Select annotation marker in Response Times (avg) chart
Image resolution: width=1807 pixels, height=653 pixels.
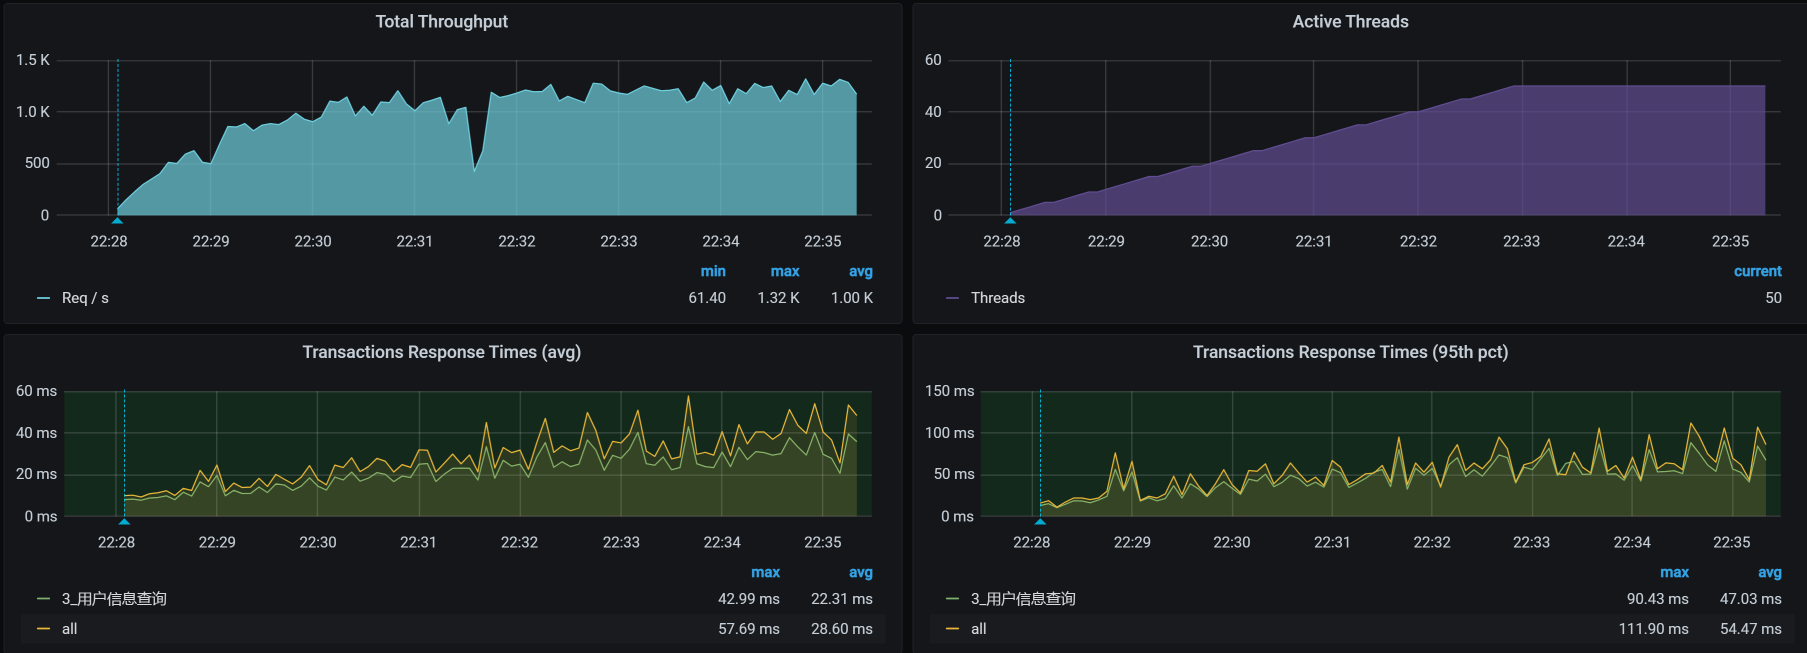(x=124, y=521)
